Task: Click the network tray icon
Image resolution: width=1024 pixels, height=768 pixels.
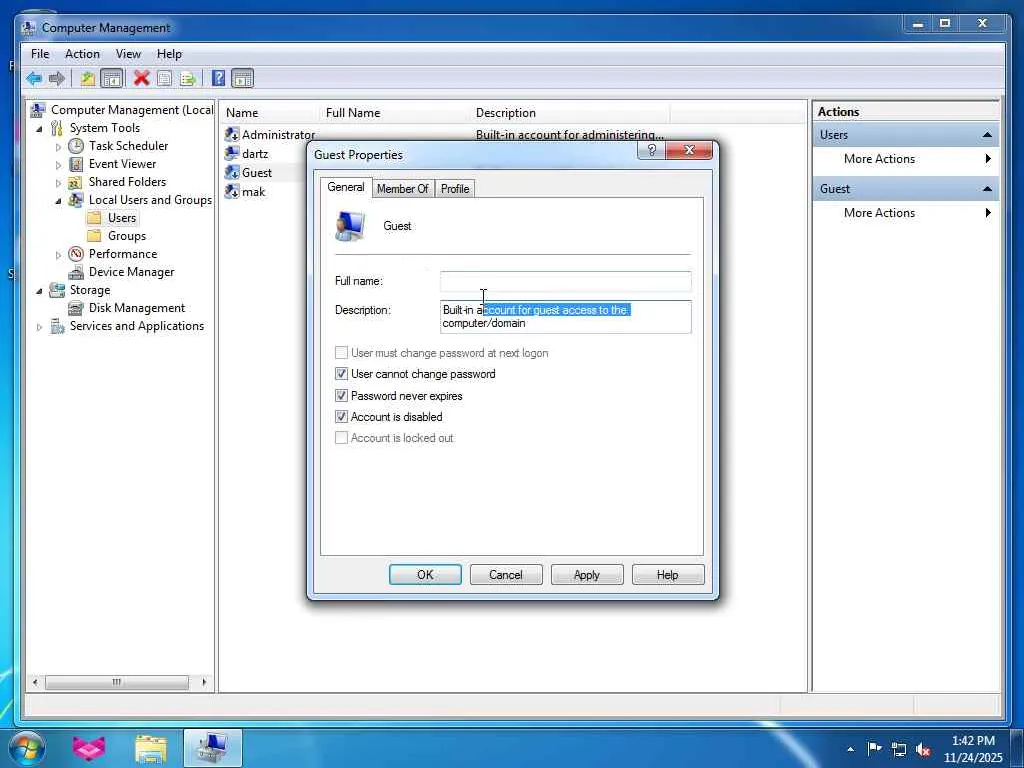Action: point(899,749)
